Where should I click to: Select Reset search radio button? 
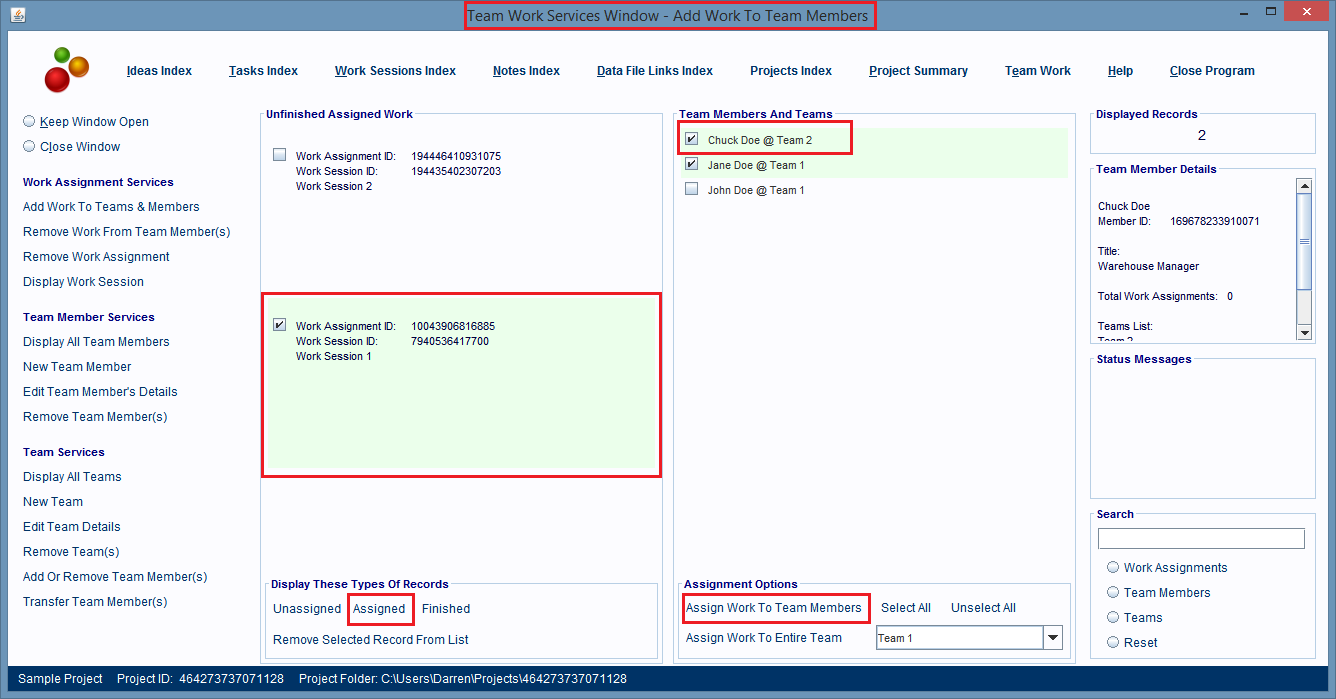(1113, 642)
